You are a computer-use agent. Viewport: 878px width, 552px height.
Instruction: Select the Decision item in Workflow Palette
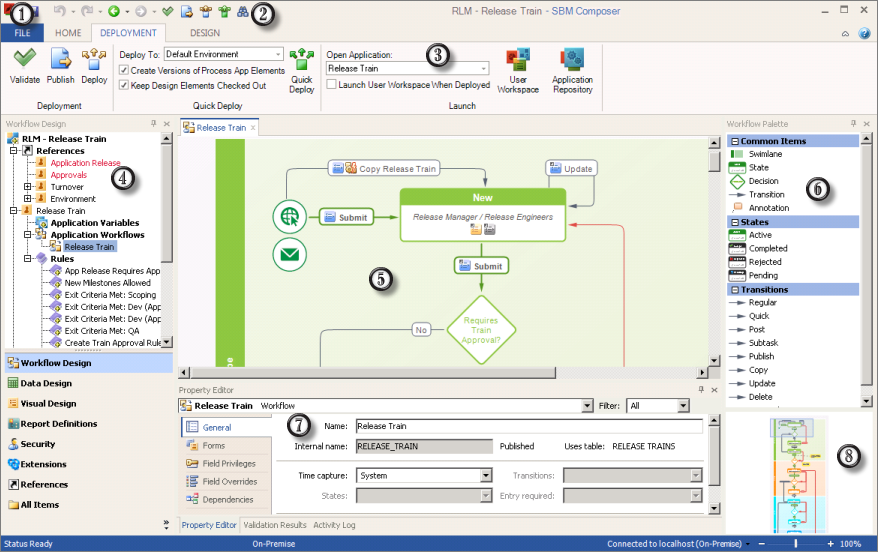click(x=763, y=181)
